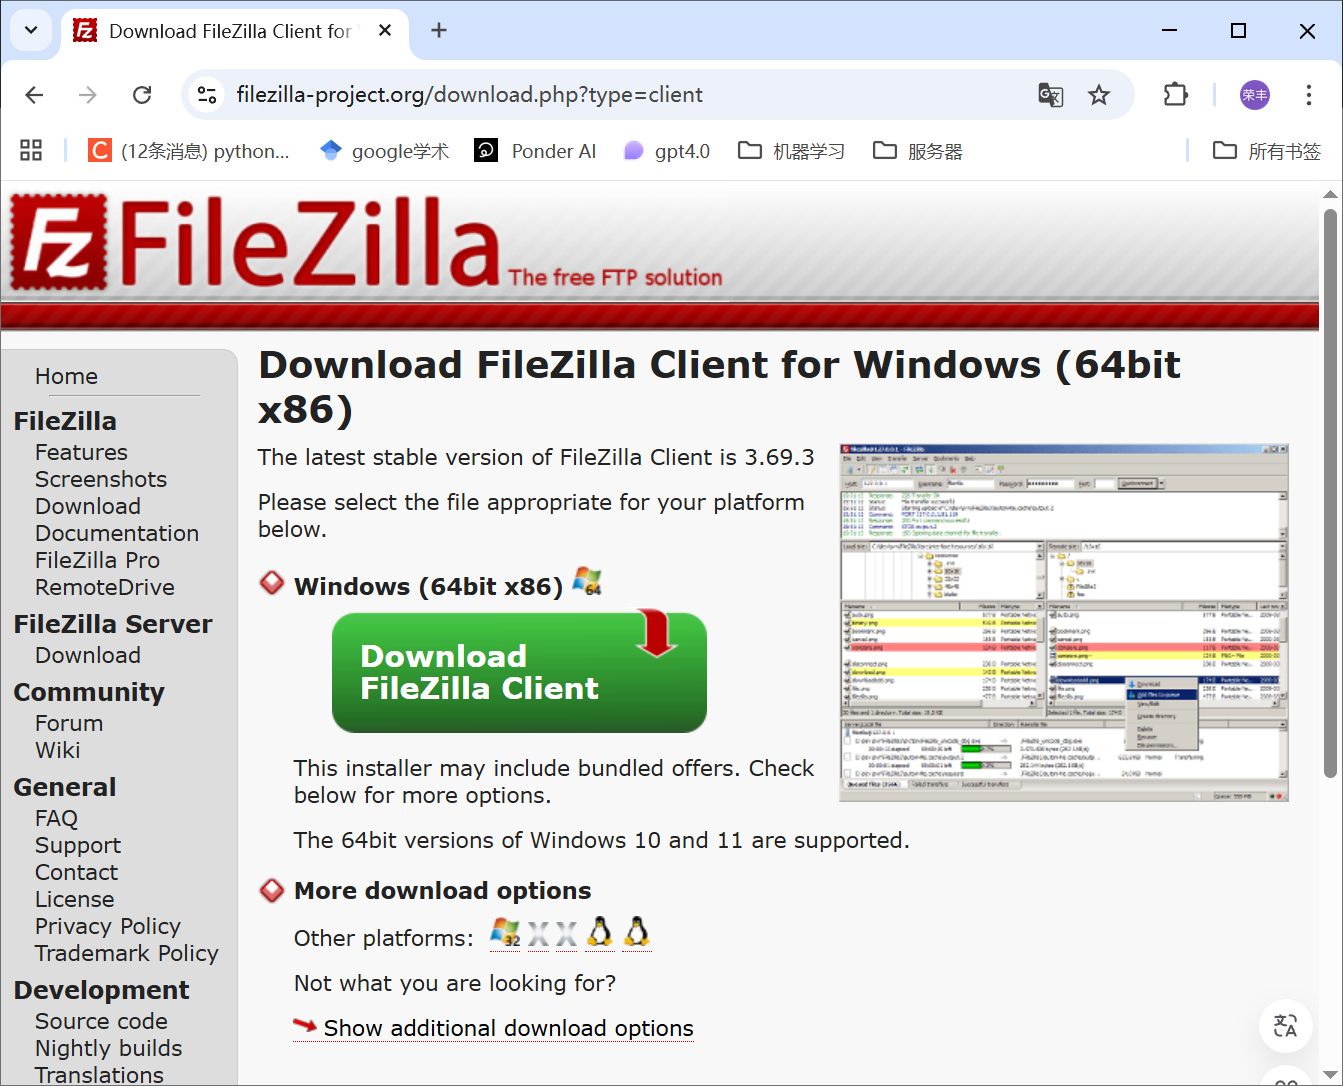Image resolution: width=1343 pixels, height=1086 pixels.
Task: Click the scrollbar up arrow
Action: pos(1330,195)
